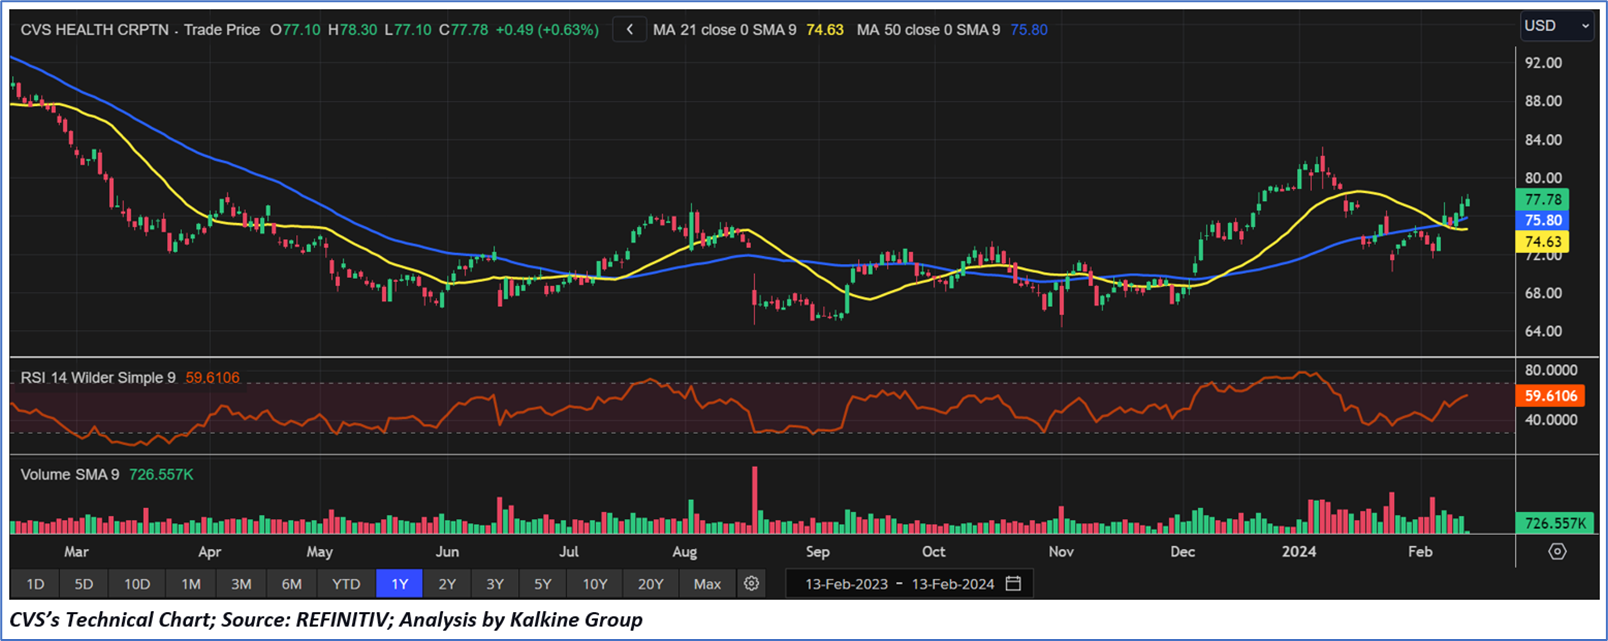Click the 80.0000 RSI axis label
Screen dimensions: 1608x641
click(1551, 371)
